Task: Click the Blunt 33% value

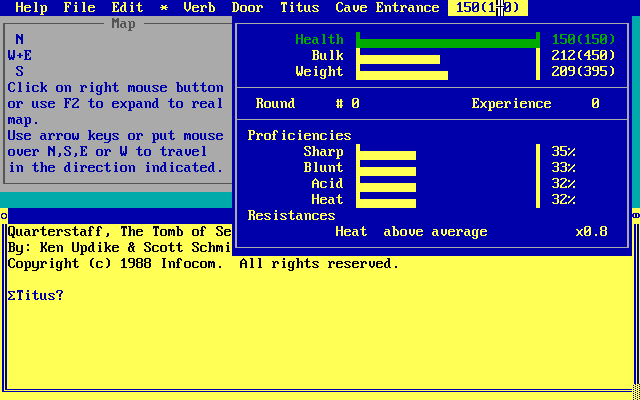Action: tap(563, 167)
